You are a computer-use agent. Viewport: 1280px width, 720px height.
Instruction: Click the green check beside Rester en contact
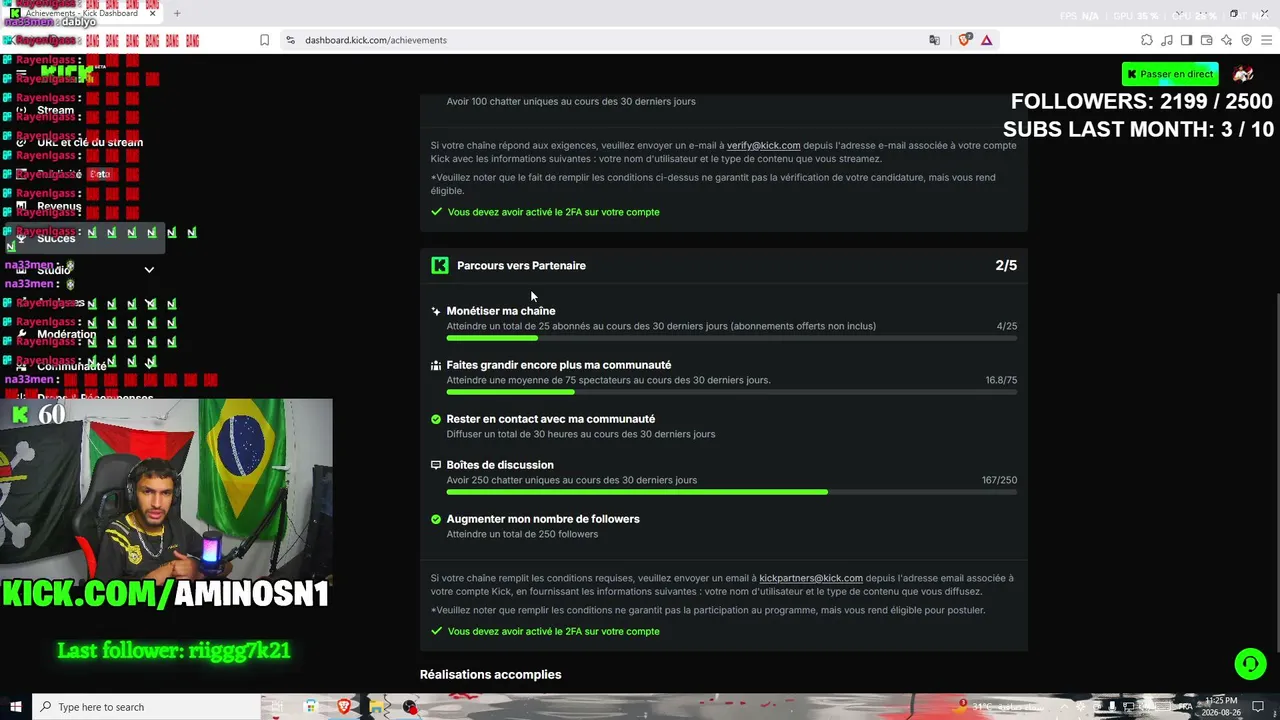click(x=436, y=419)
